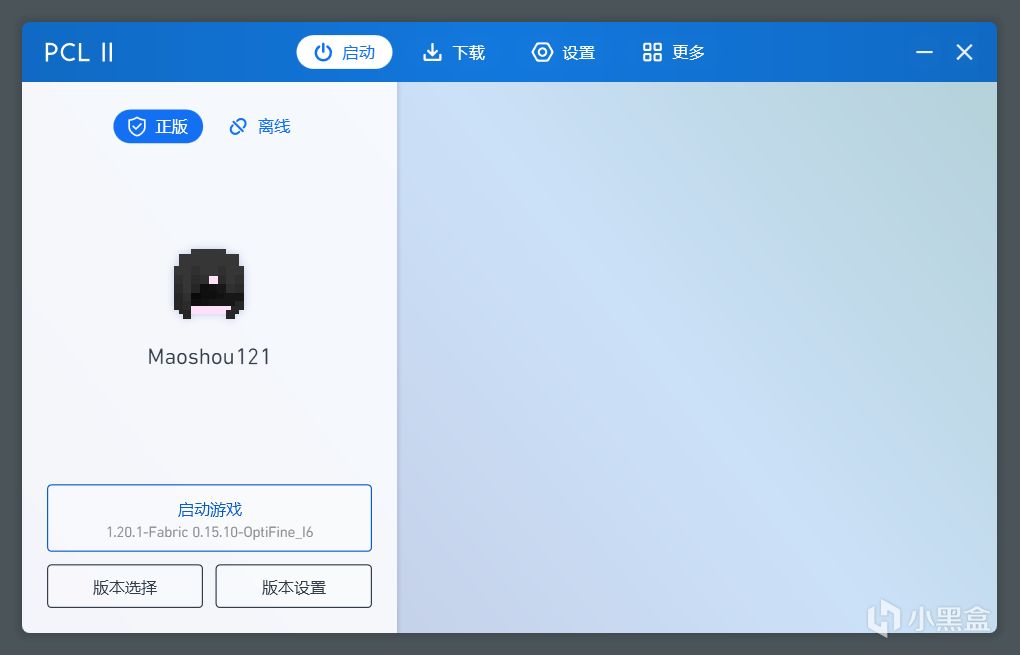
Task: Launch the game with 启动游戏 button
Action: [209, 518]
